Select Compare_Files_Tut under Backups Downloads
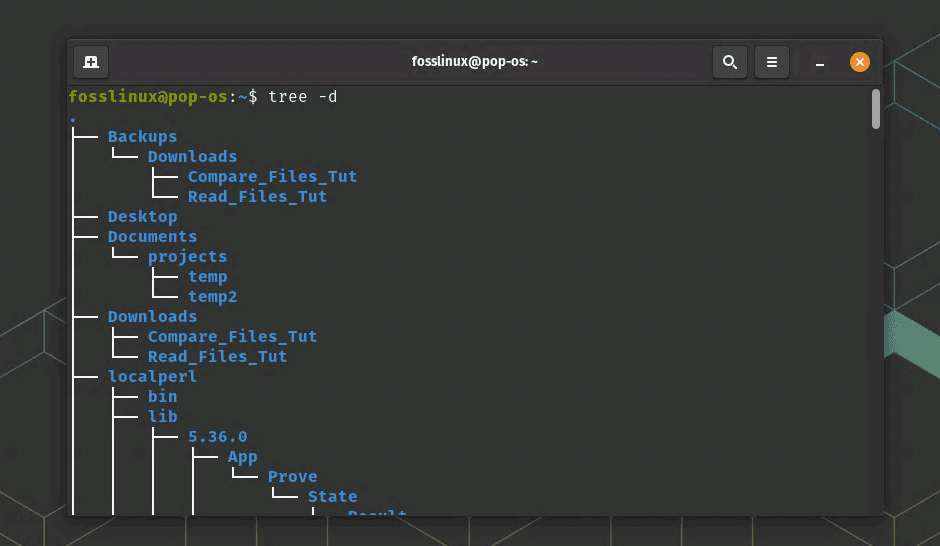940x546 pixels. pyautogui.click(x=272, y=177)
